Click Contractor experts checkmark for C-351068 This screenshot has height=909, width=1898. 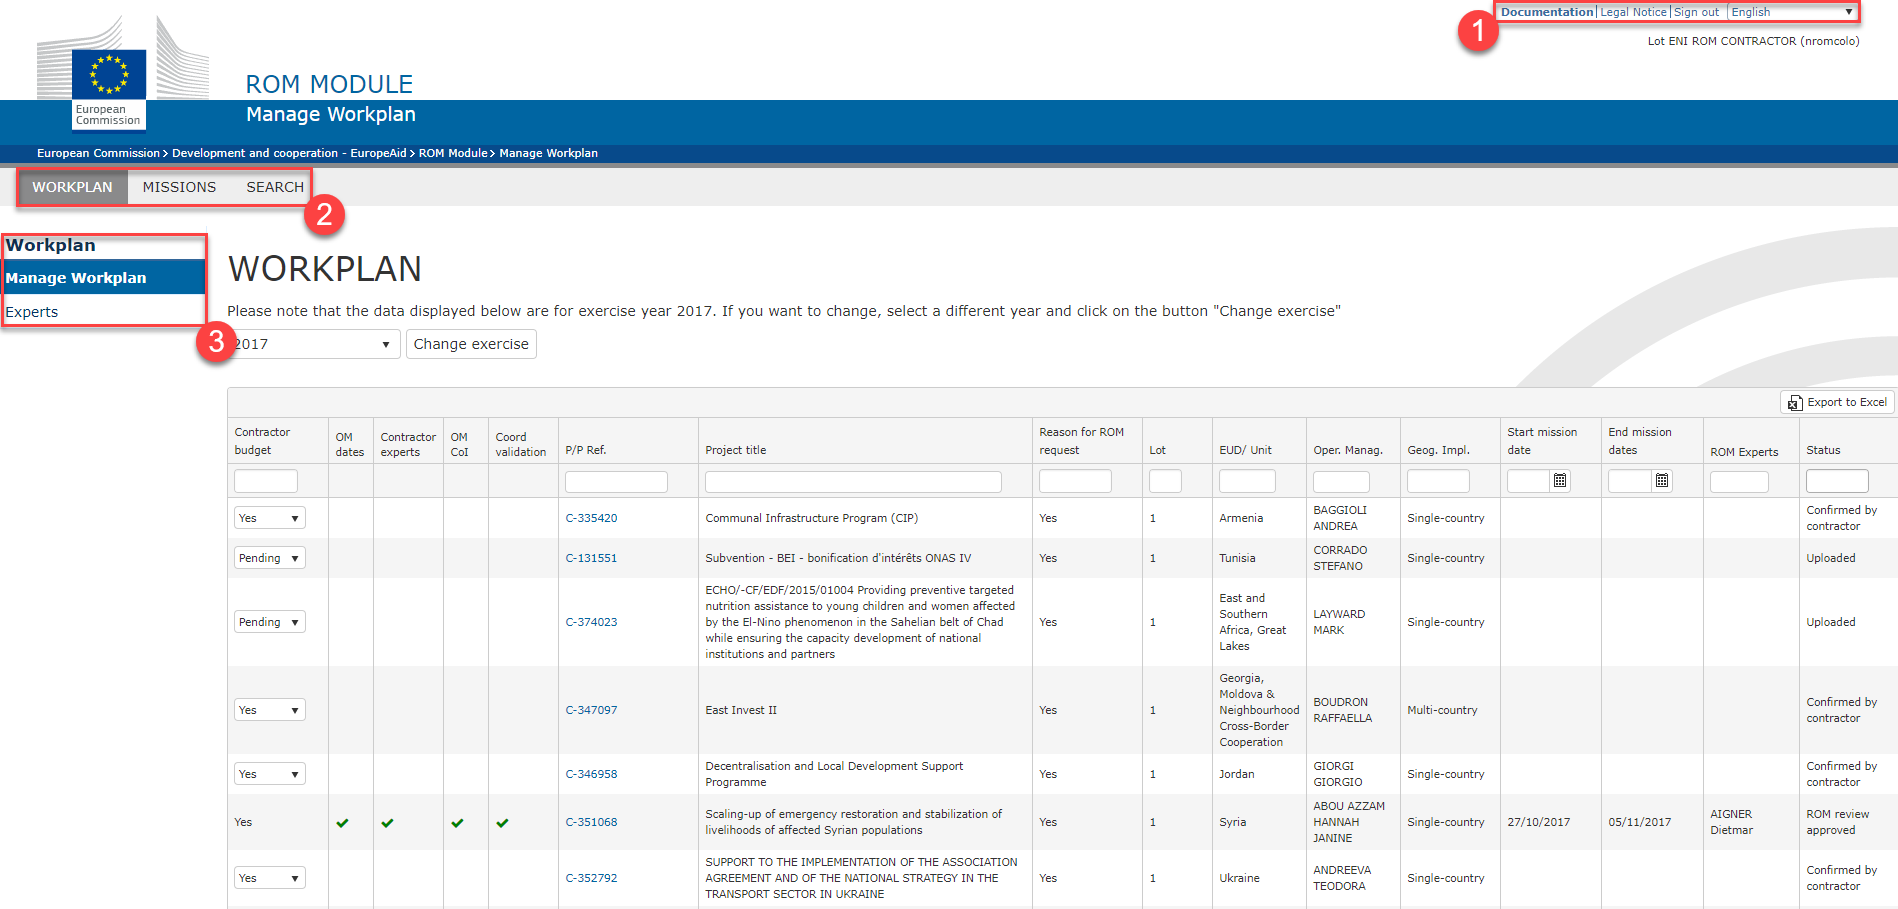click(x=388, y=823)
